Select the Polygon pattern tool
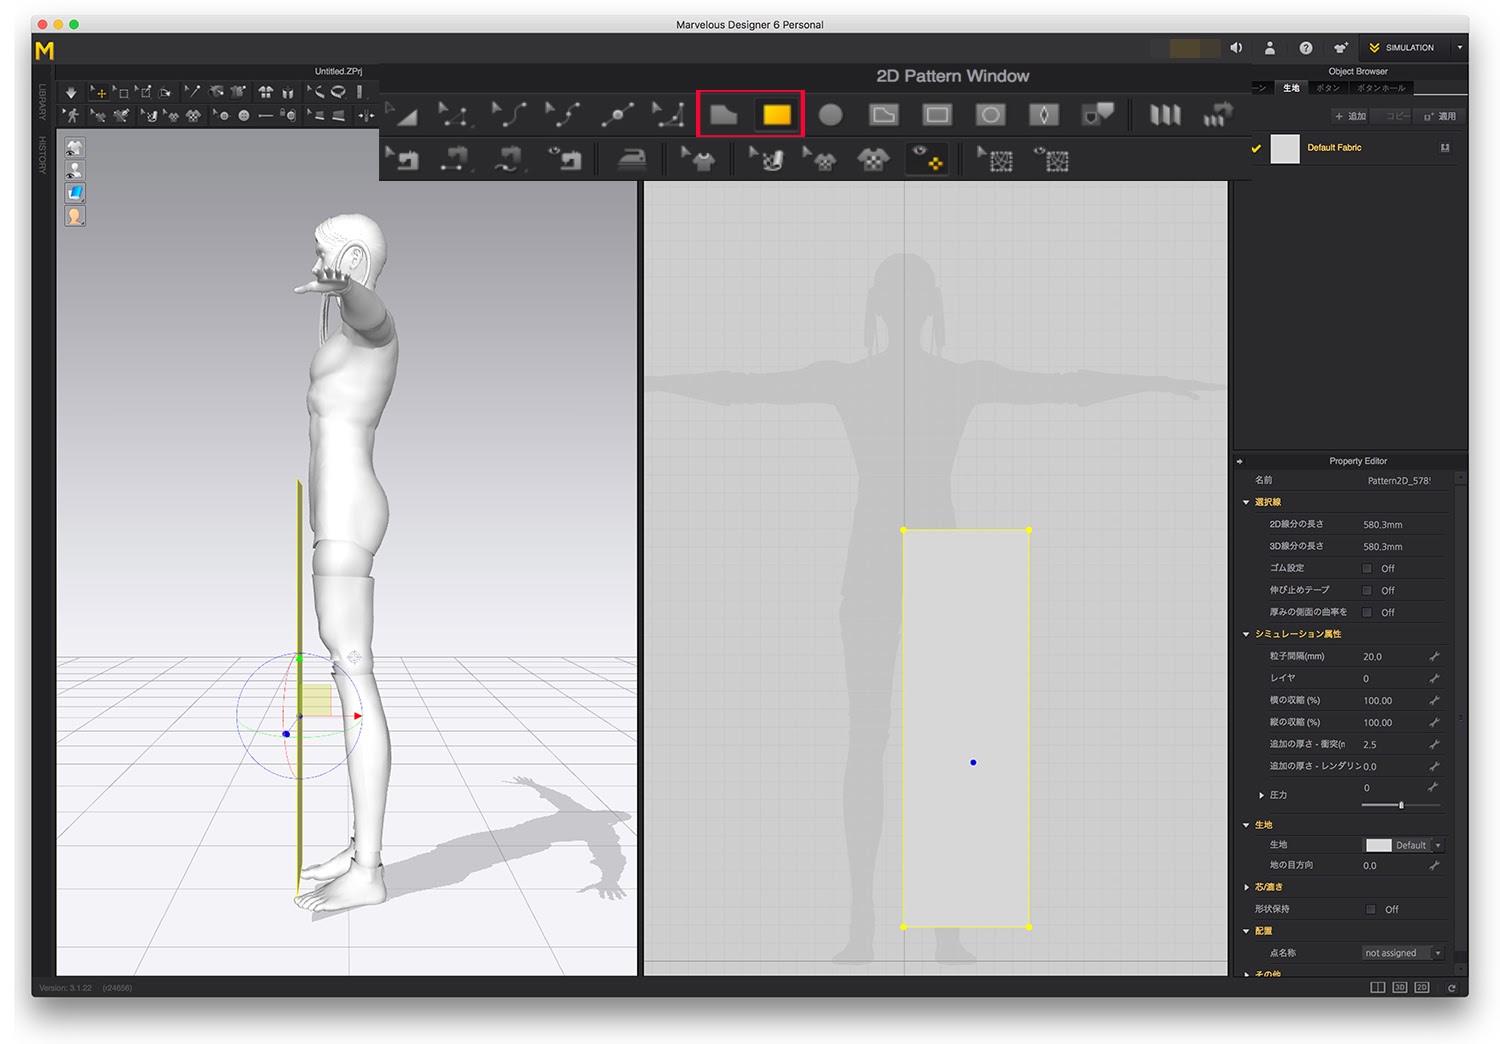This screenshot has width=1500, height=1044. pos(723,115)
